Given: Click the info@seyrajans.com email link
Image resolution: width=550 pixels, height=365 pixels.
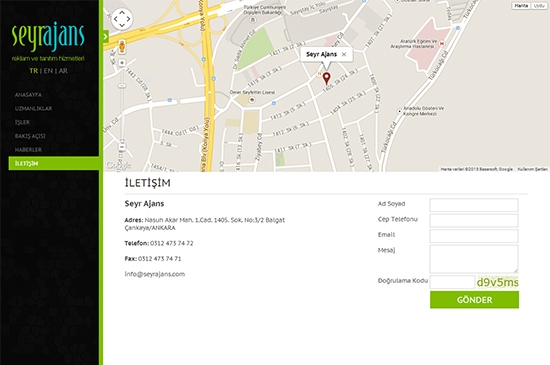Looking at the screenshot, I should (x=155, y=274).
